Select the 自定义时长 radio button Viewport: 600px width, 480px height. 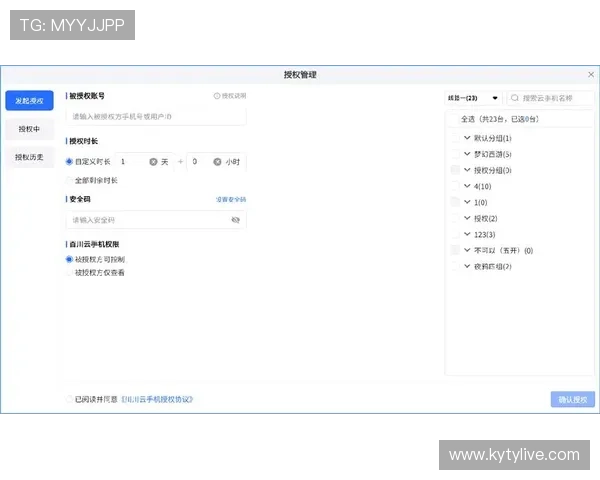pyautogui.click(x=69, y=162)
